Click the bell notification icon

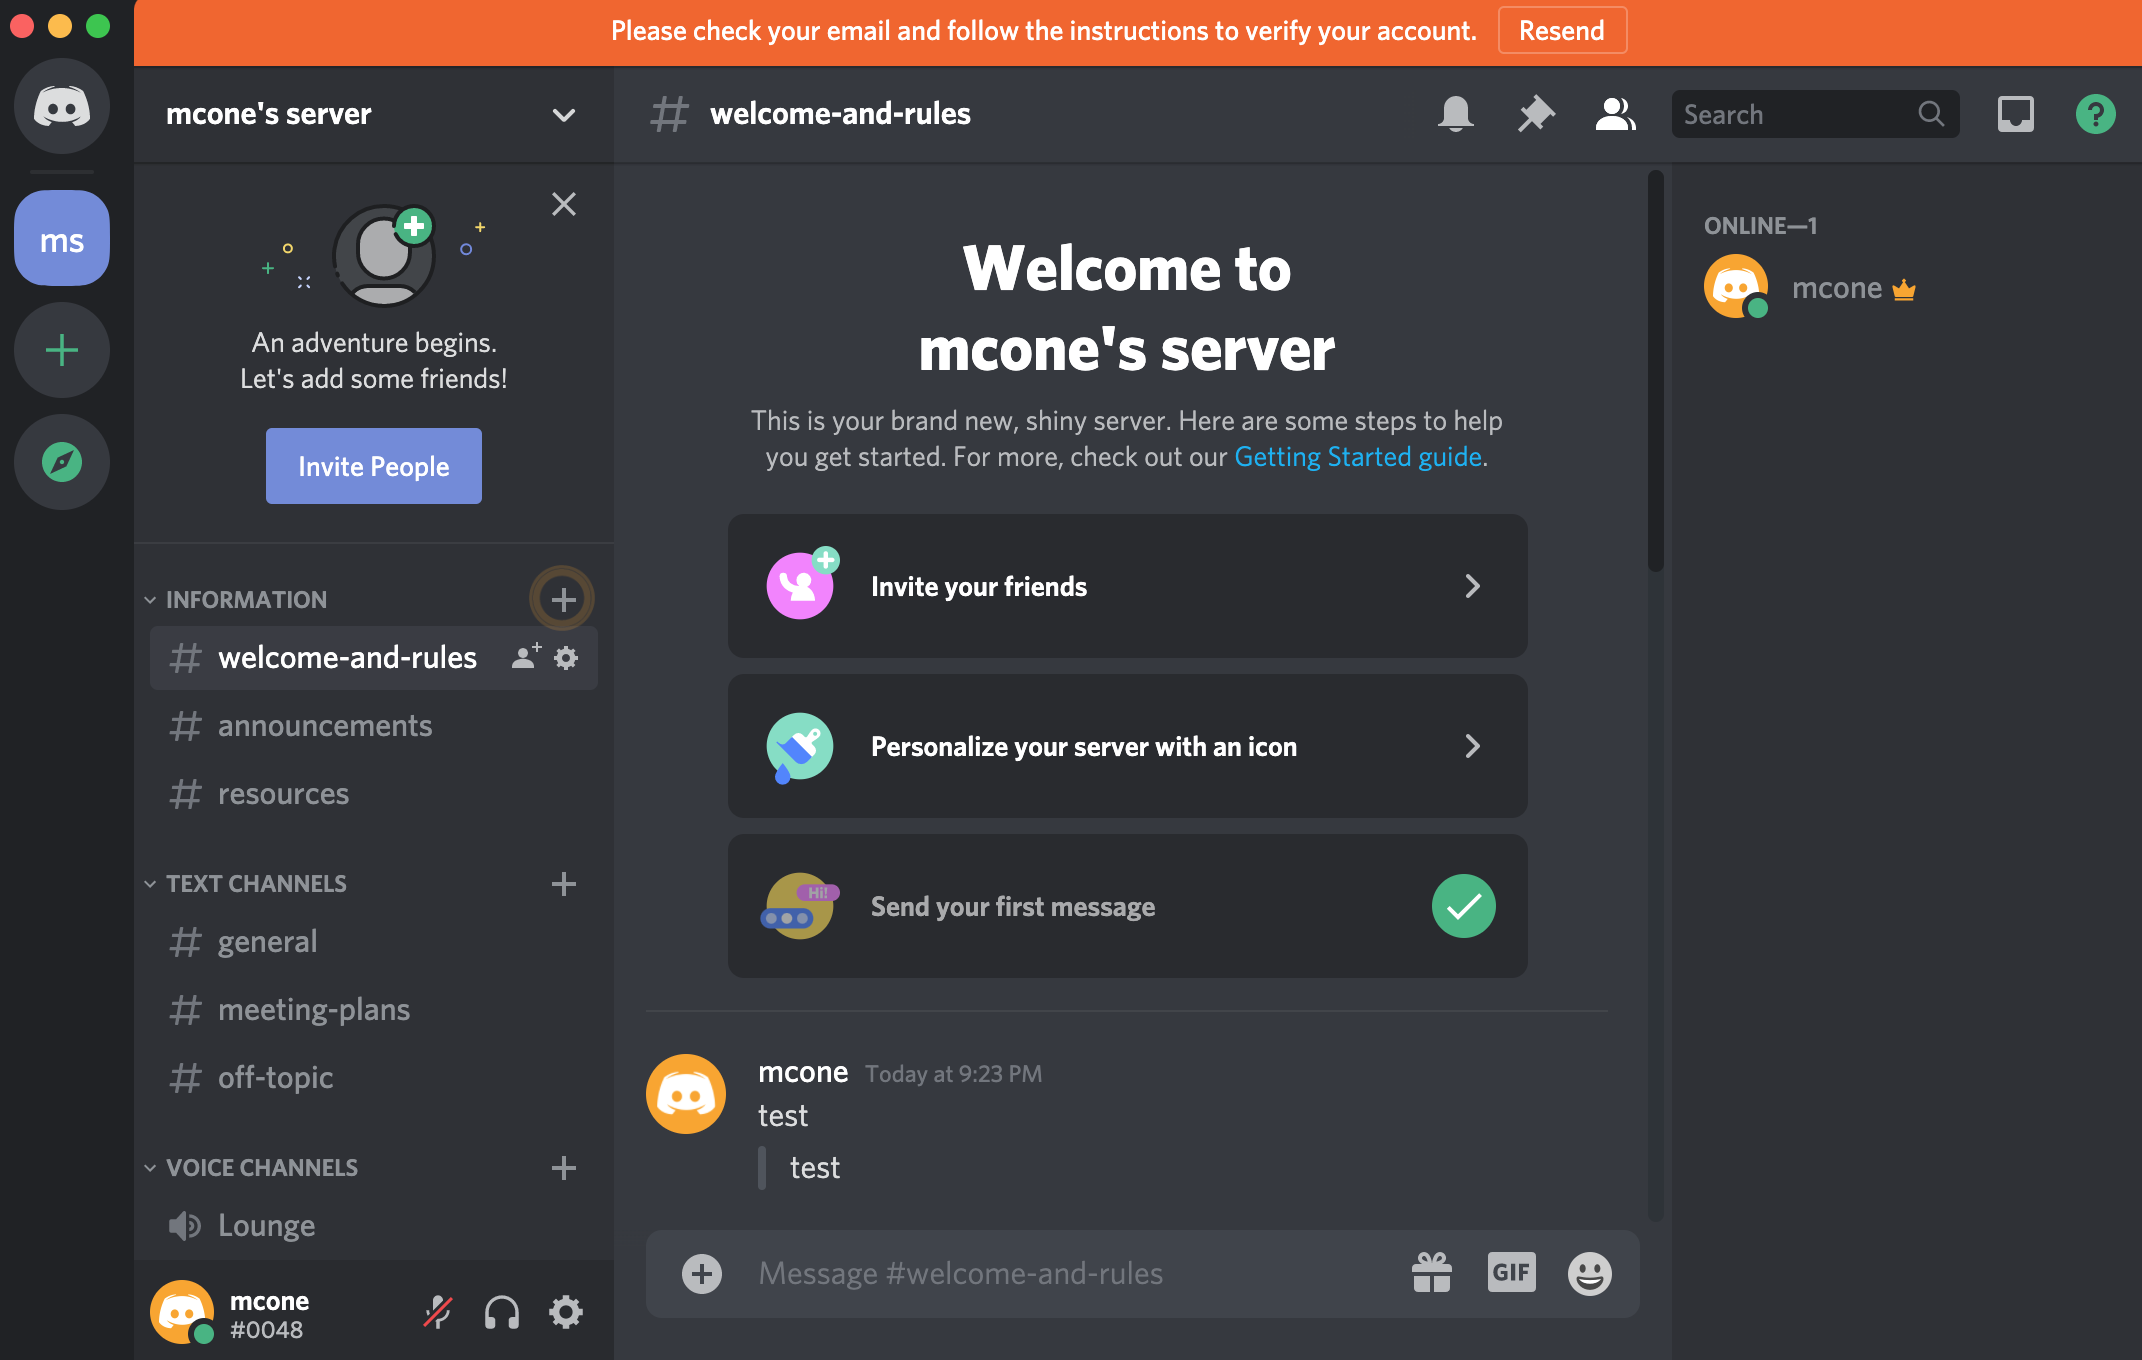(x=1452, y=112)
